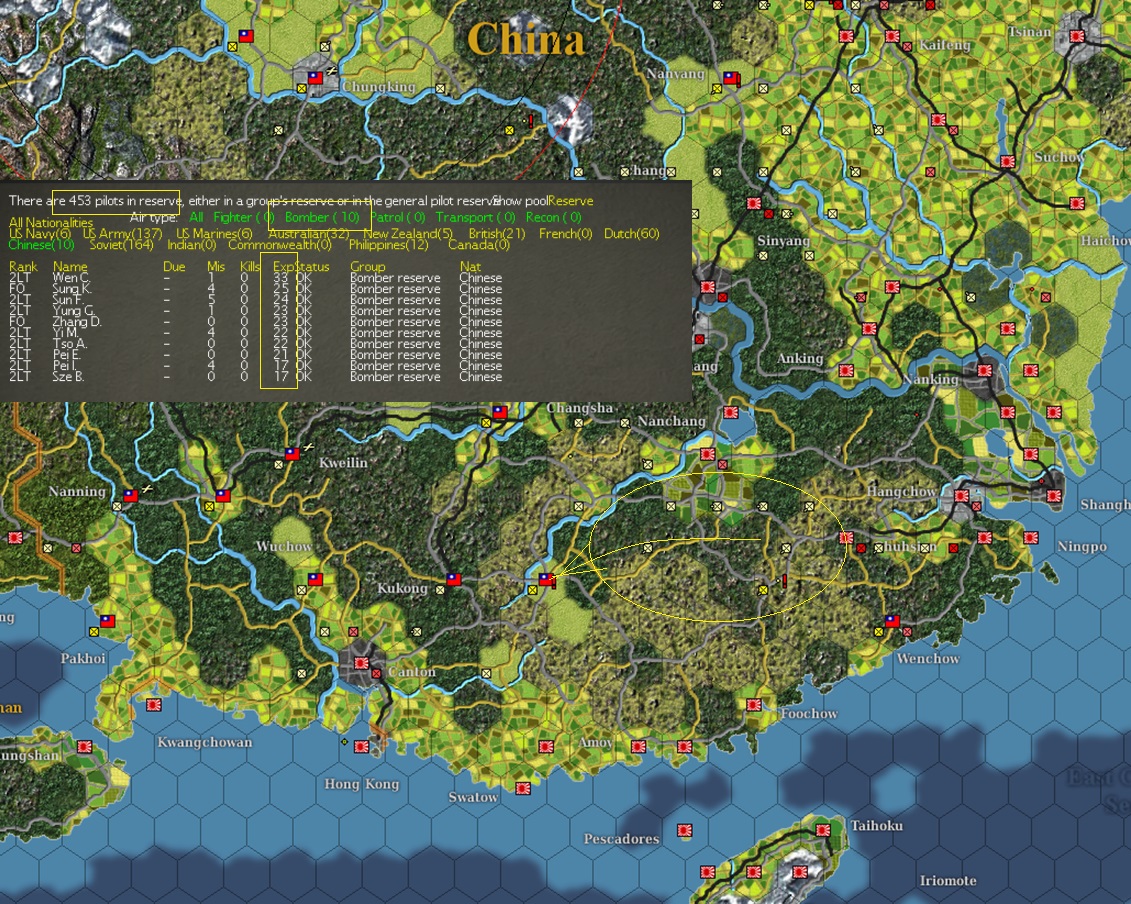Filter air type to All
Viewport: 1131px width, 904px height.
pyautogui.click(x=196, y=217)
